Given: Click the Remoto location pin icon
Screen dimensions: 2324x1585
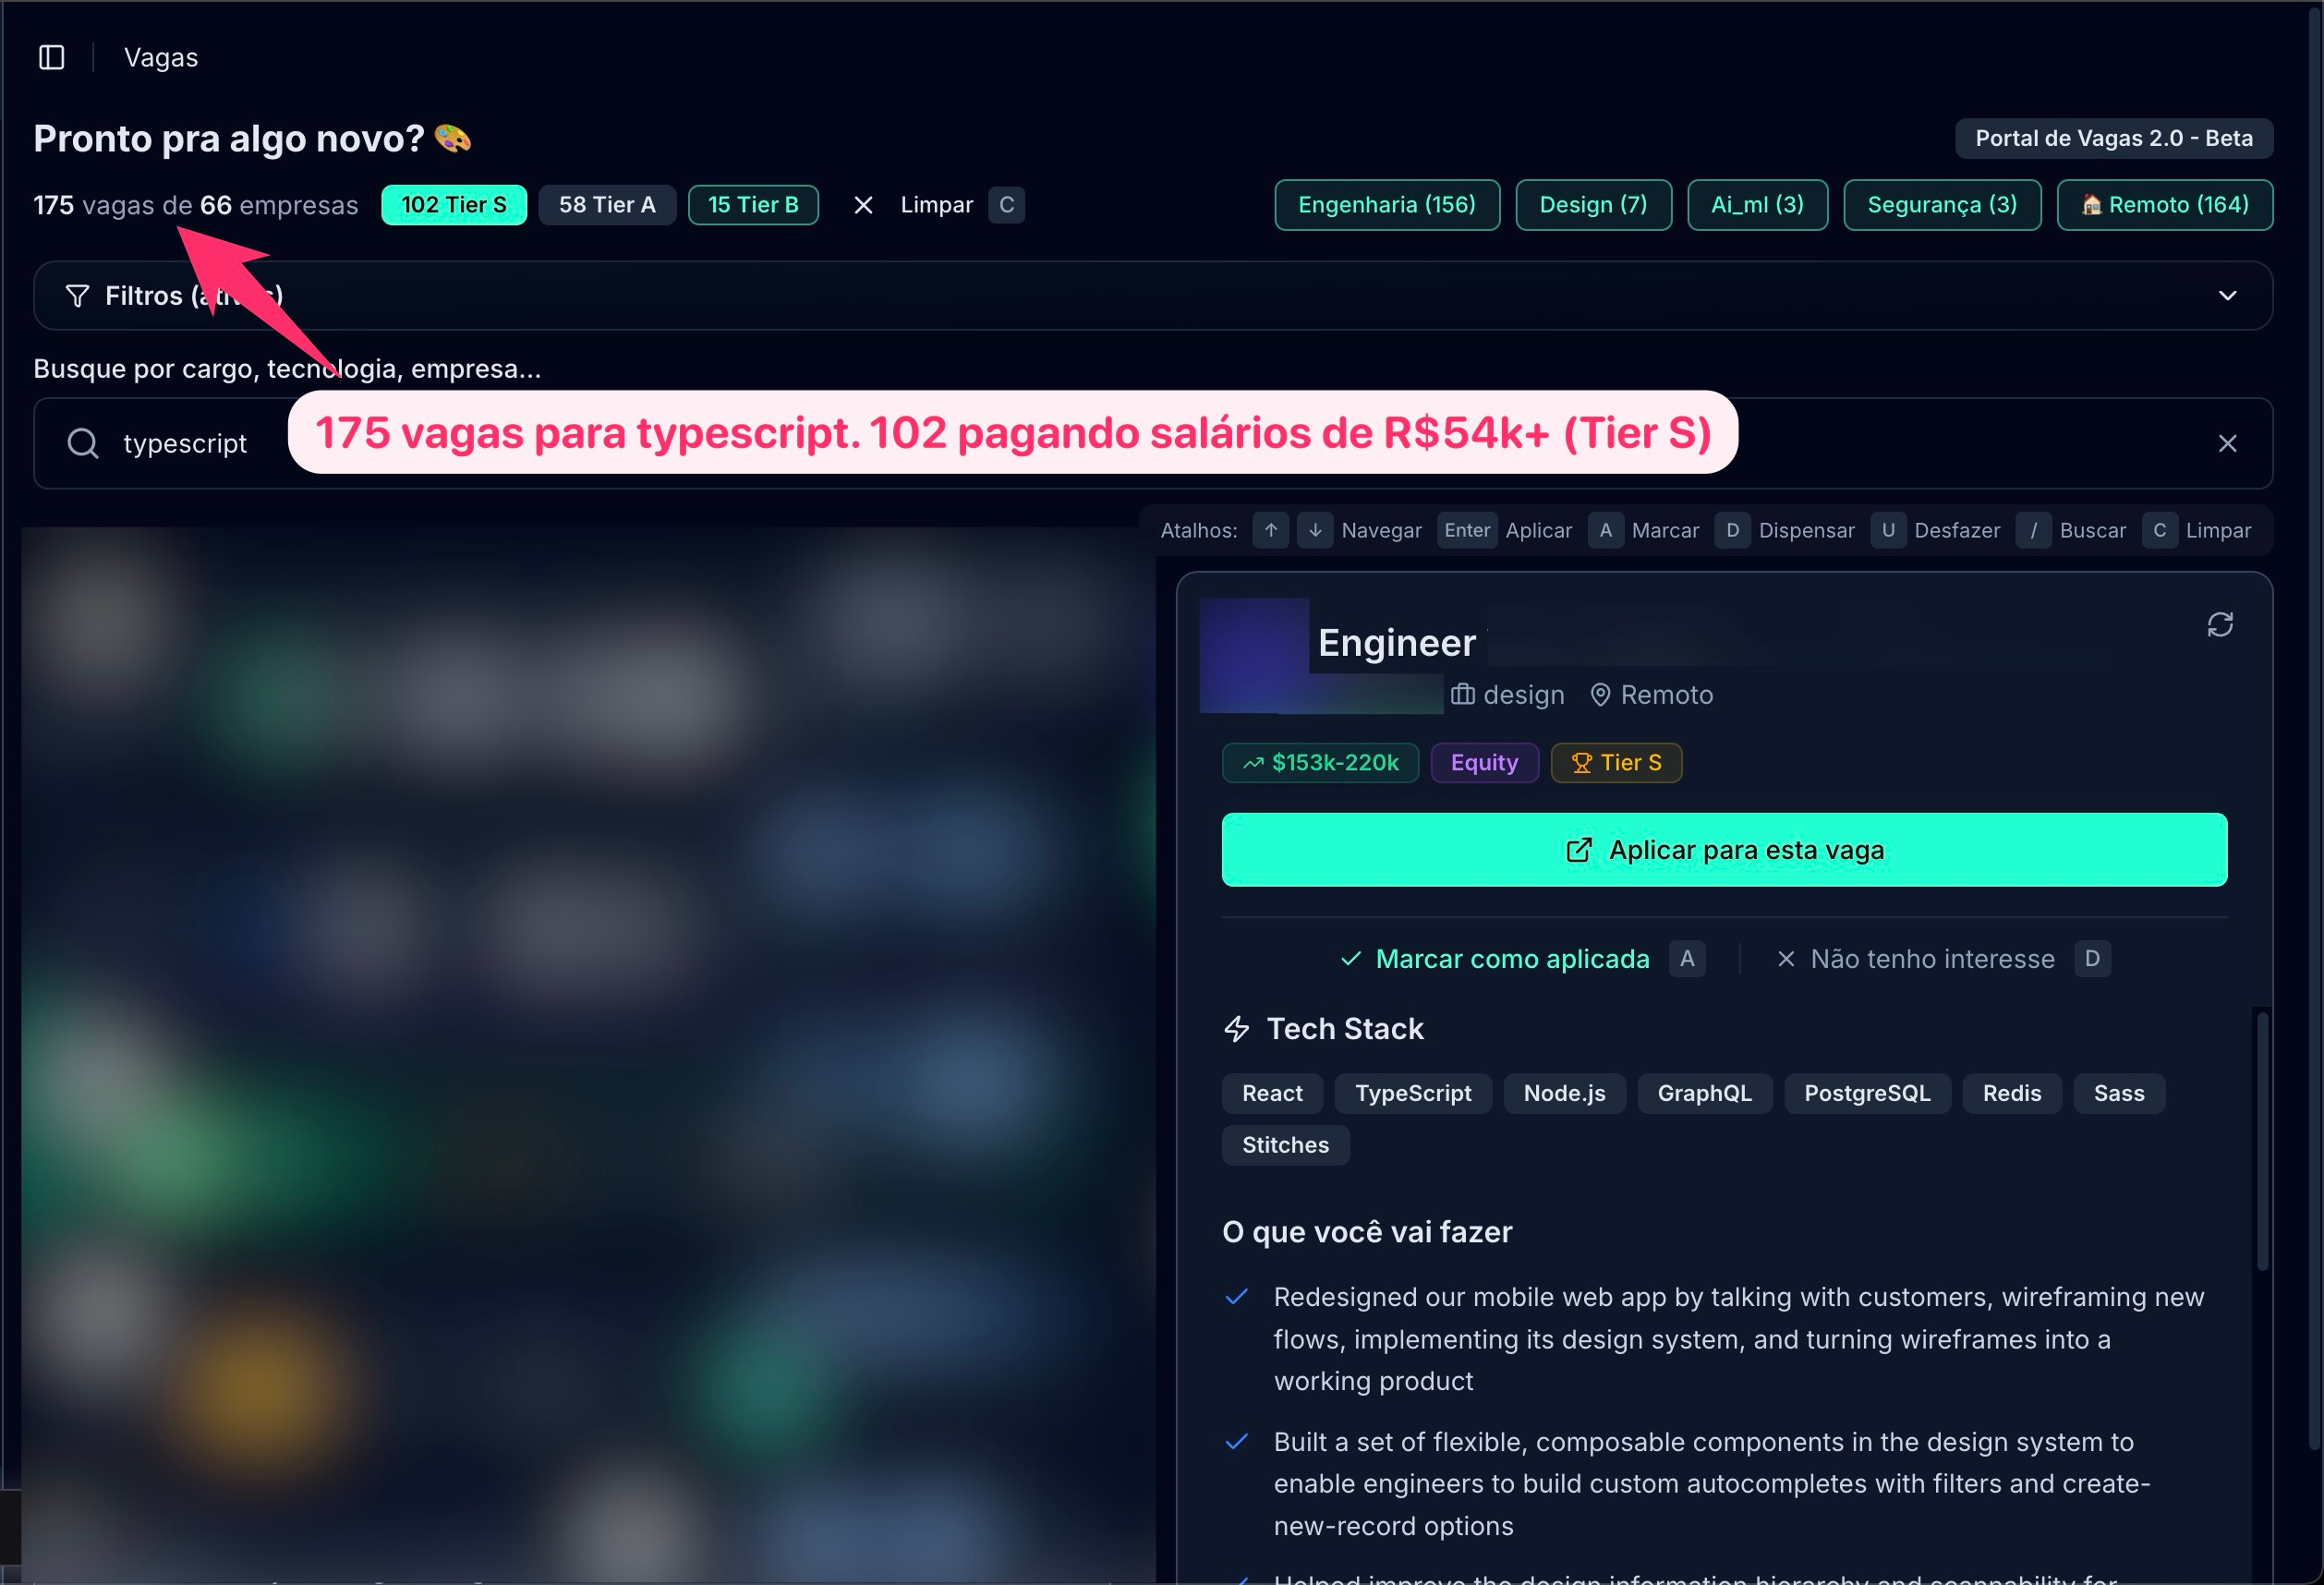Looking at the screenshot, I should click(1600, 695).
